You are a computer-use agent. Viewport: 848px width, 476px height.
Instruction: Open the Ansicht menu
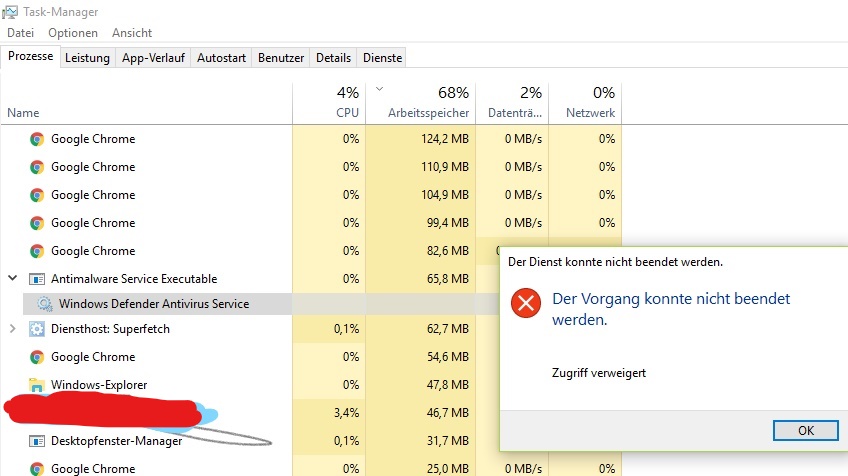[x=132, y=33]
